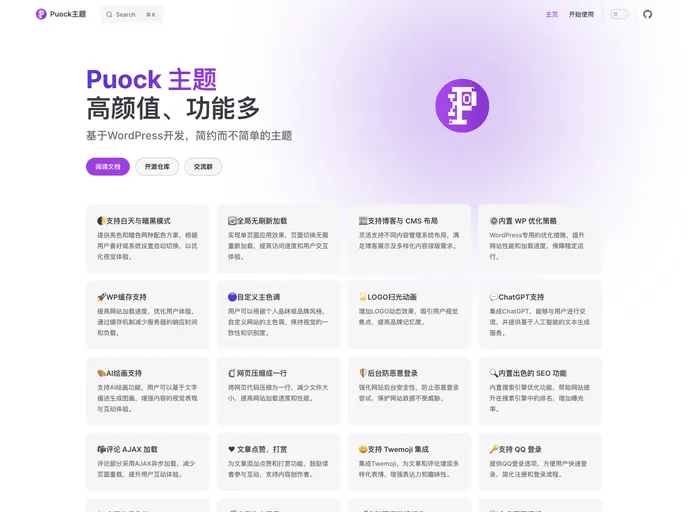
Task: Click the ChatGPT支持 card title
Action: [521, 297]
